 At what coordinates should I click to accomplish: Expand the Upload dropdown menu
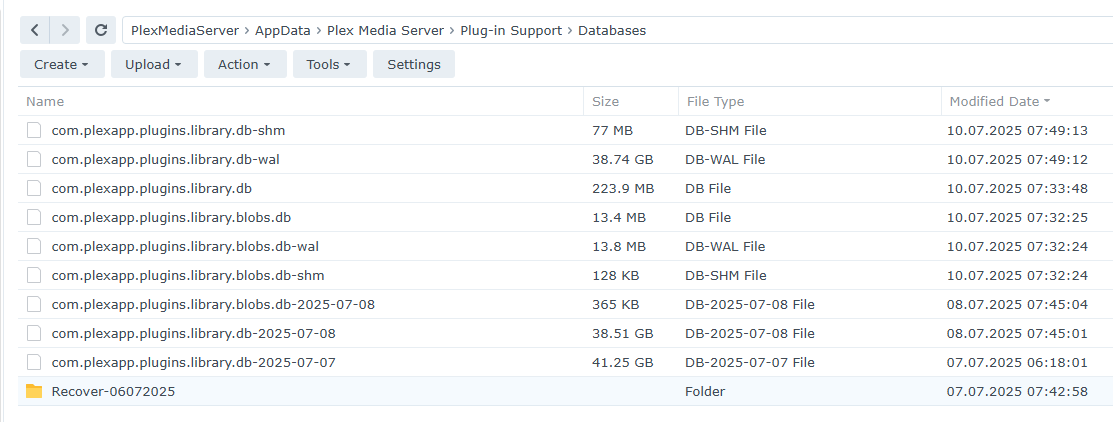[153, 64]
